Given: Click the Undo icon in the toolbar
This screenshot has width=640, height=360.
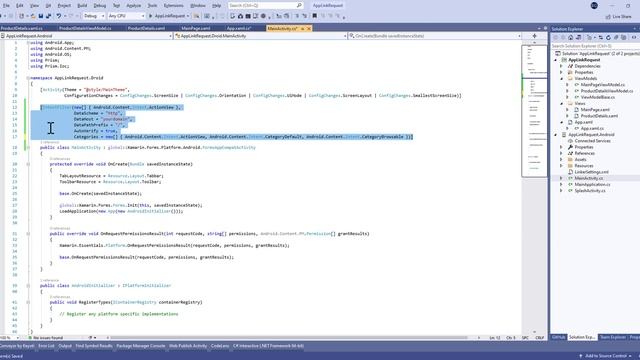Looking at the screenshot, I should [59, 16].
